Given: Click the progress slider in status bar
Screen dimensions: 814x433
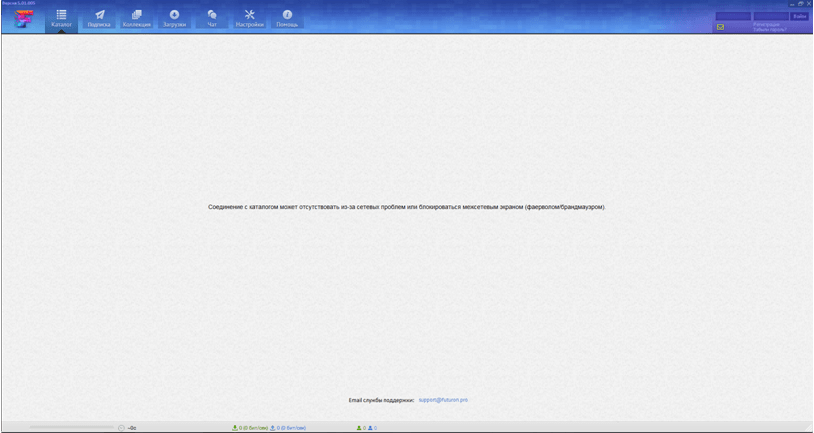Looking at the screenshot, I should click(x=72, y=427).
